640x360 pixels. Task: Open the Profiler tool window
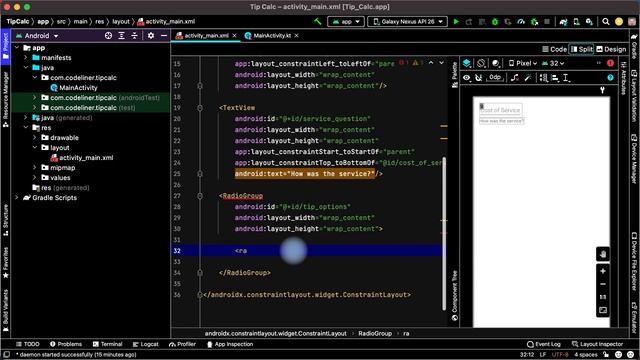click(x=182, y=344)
